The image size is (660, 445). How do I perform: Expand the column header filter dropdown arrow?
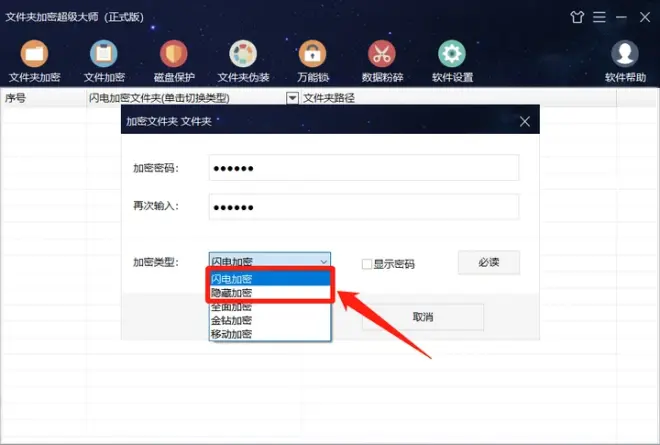292,98
